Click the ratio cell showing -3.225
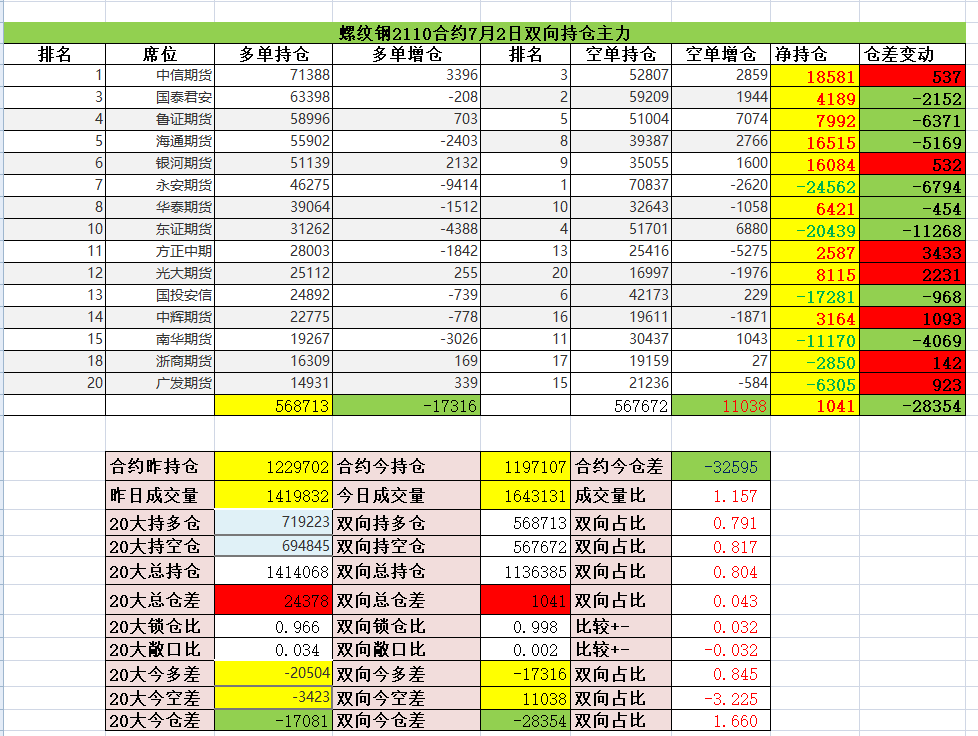 point(720,698)
